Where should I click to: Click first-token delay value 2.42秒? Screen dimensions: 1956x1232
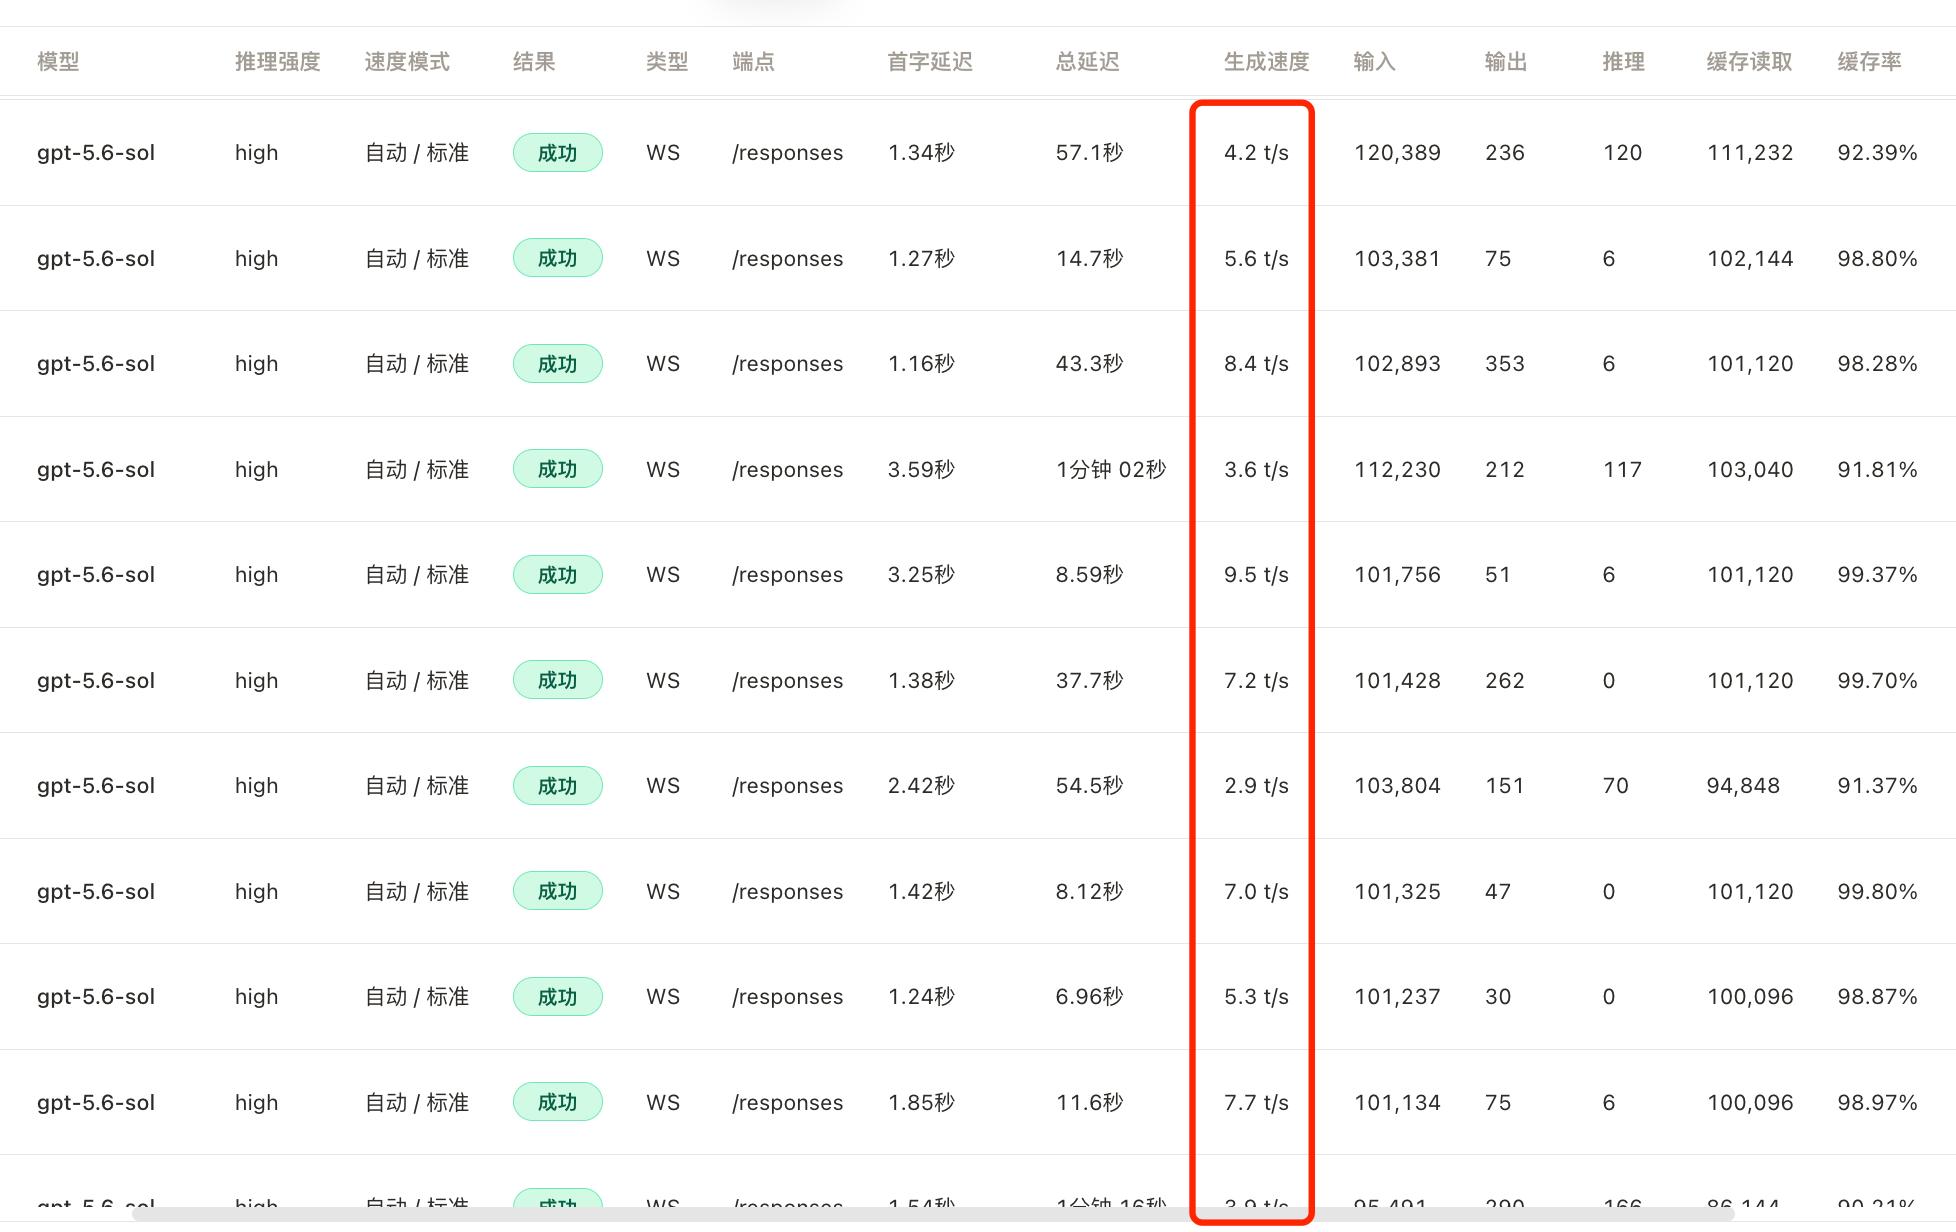coord(922,786)
